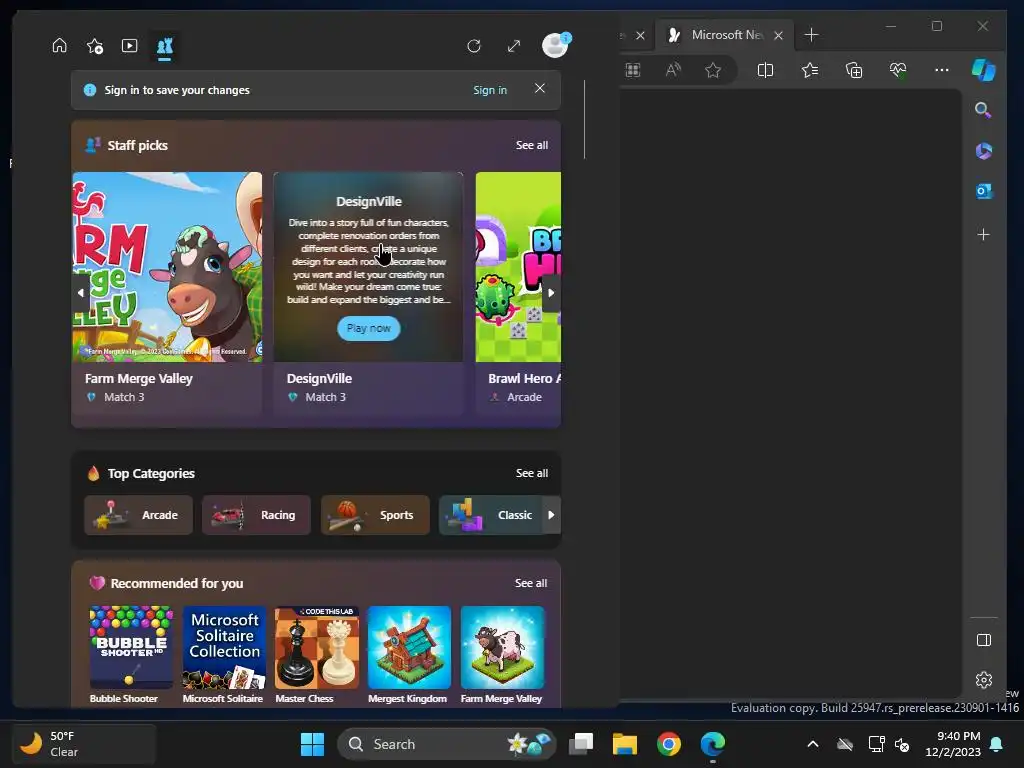This screenshot has height=768, width=1024.
Task: Launch Google Chrome from taskbar
Action: point(669,744)
